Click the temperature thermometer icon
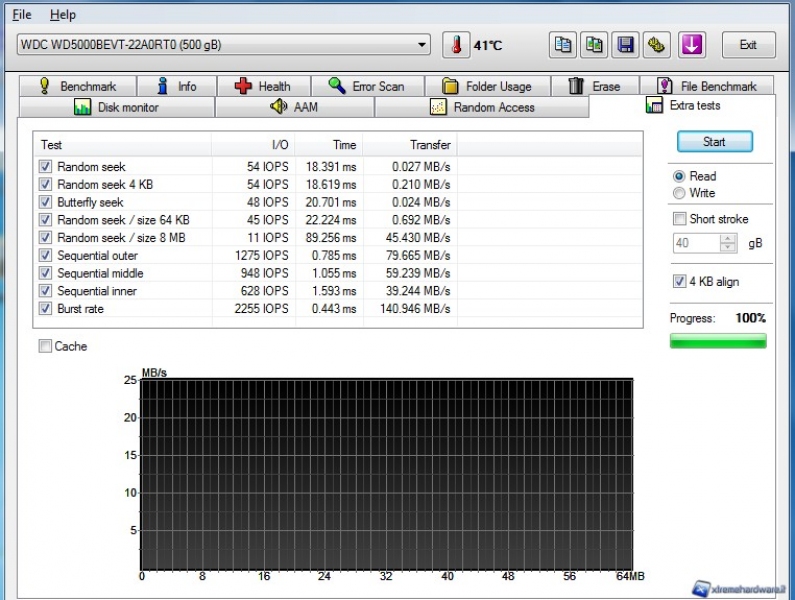 point(456,45)
